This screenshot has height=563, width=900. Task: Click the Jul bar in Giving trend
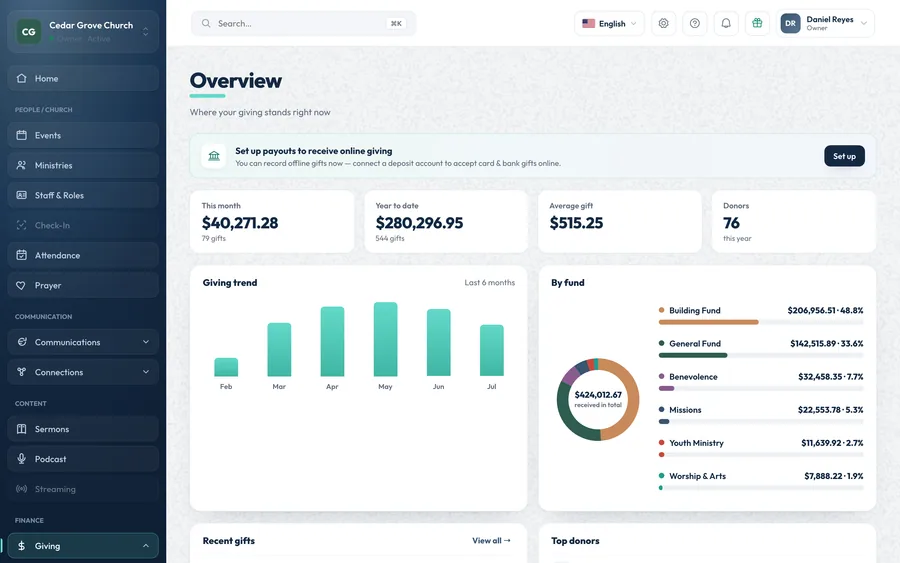click(x=492, y=350)
